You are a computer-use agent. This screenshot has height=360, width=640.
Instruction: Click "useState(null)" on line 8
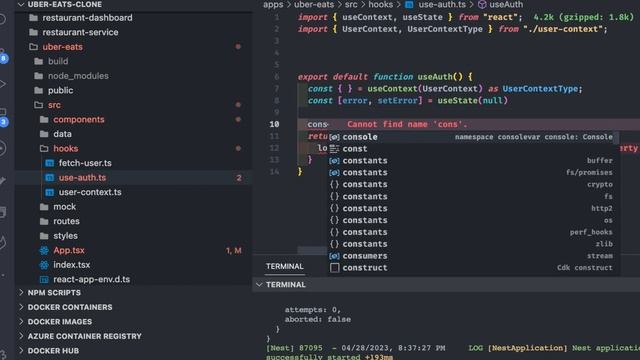(x=472, y=100)
